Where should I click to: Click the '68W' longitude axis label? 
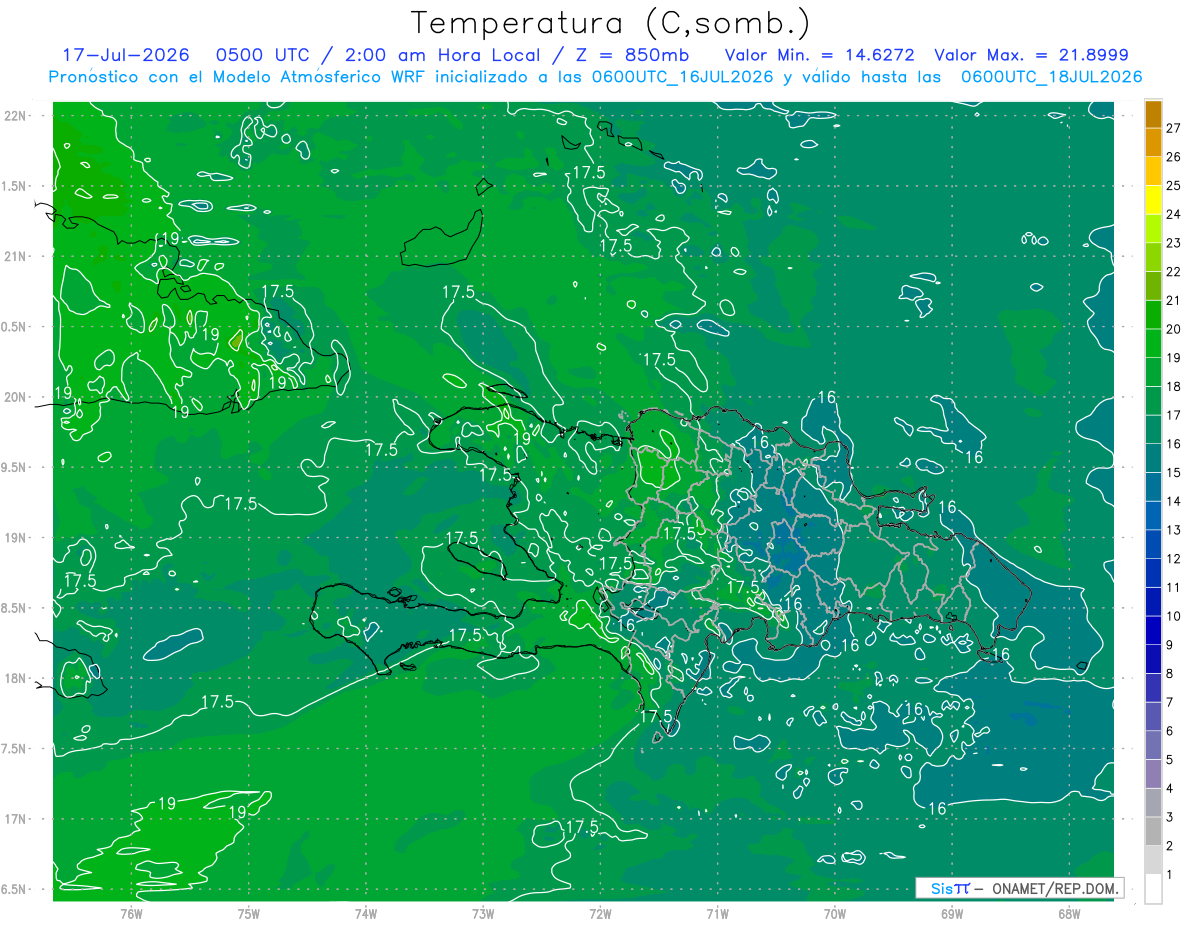1069,914
